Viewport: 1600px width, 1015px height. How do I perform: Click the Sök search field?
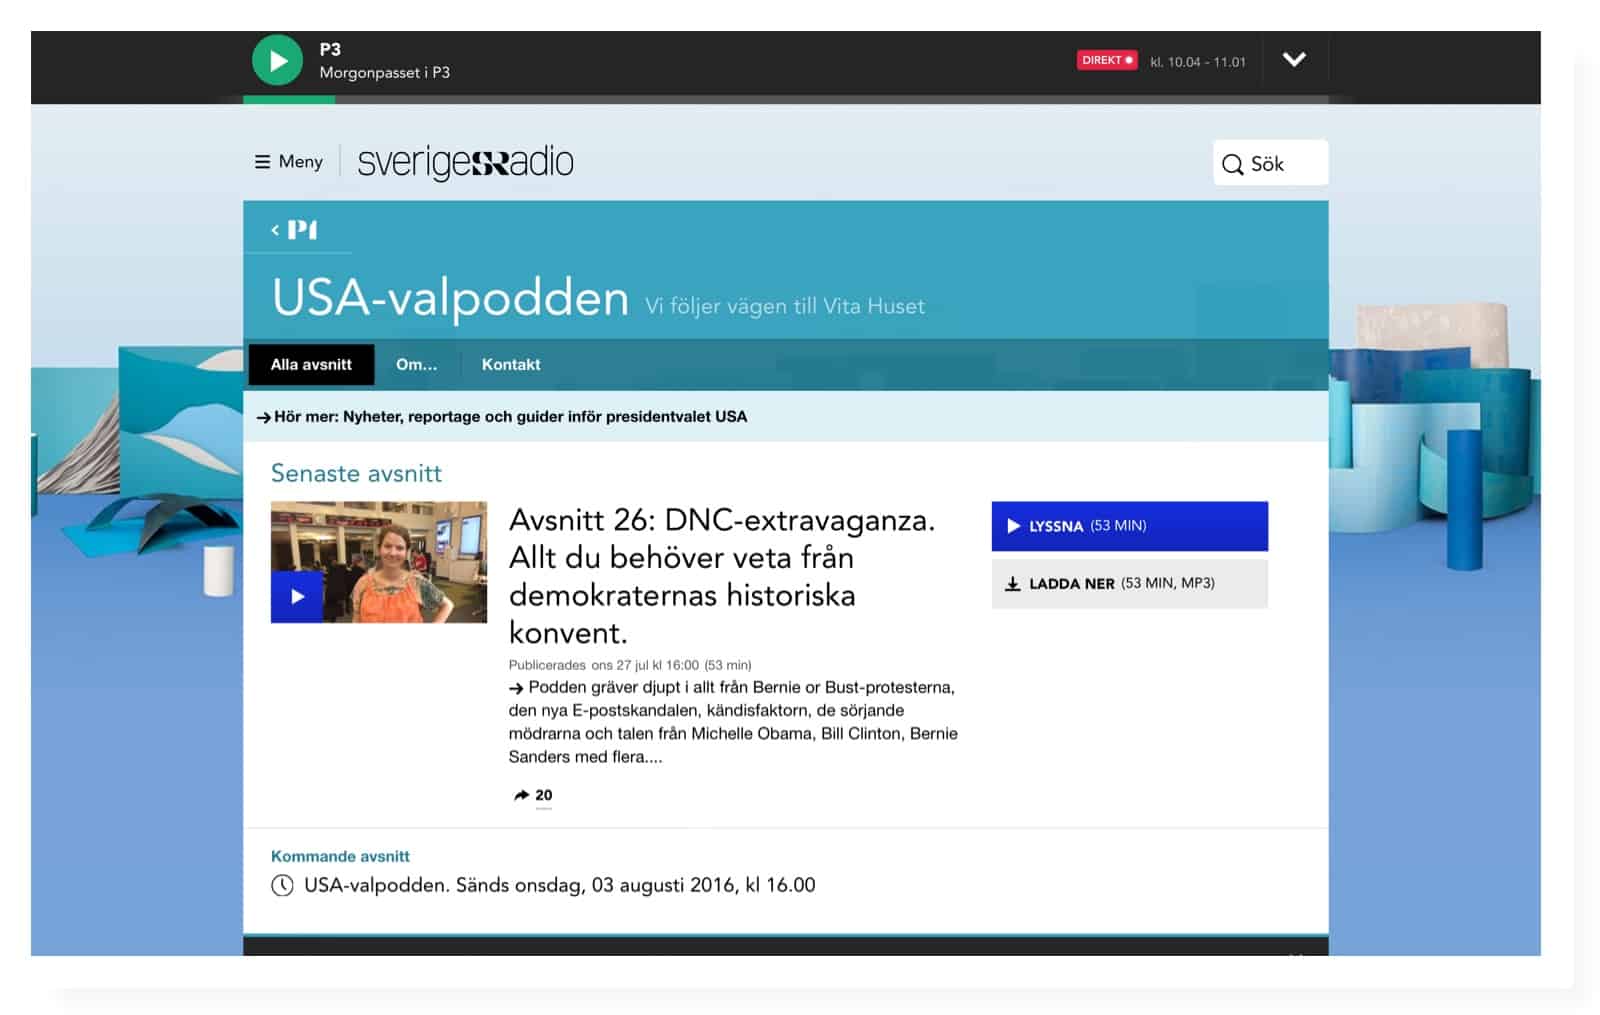(x=1270, y=164)
